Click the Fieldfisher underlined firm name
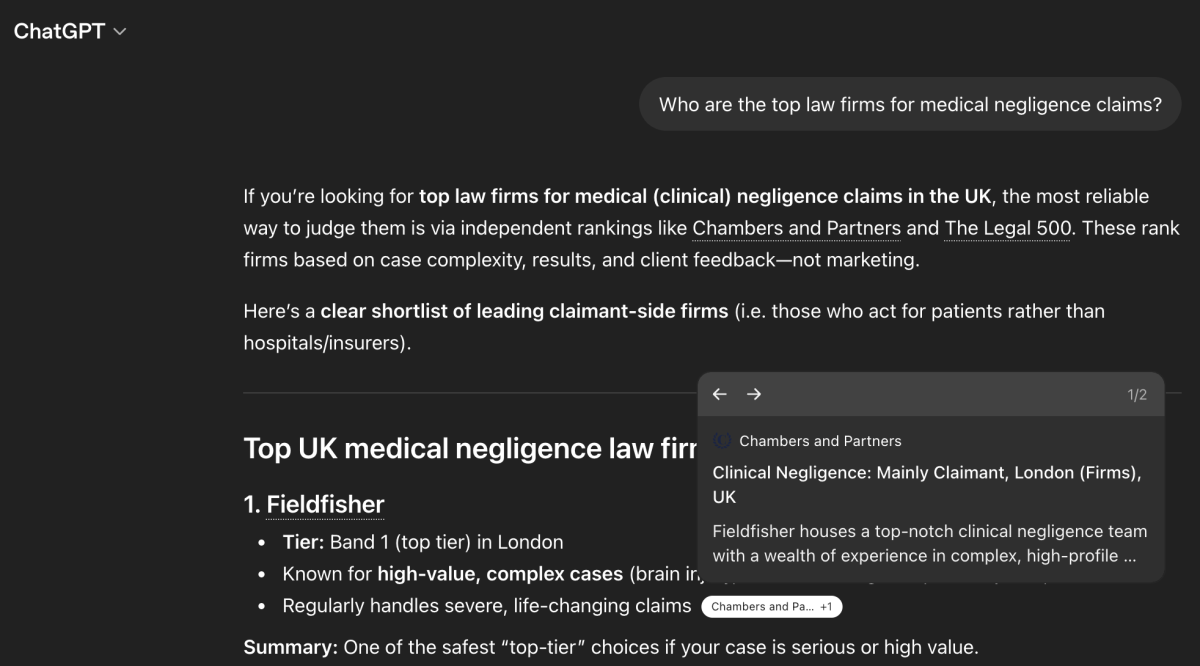 tap(325, 505)
